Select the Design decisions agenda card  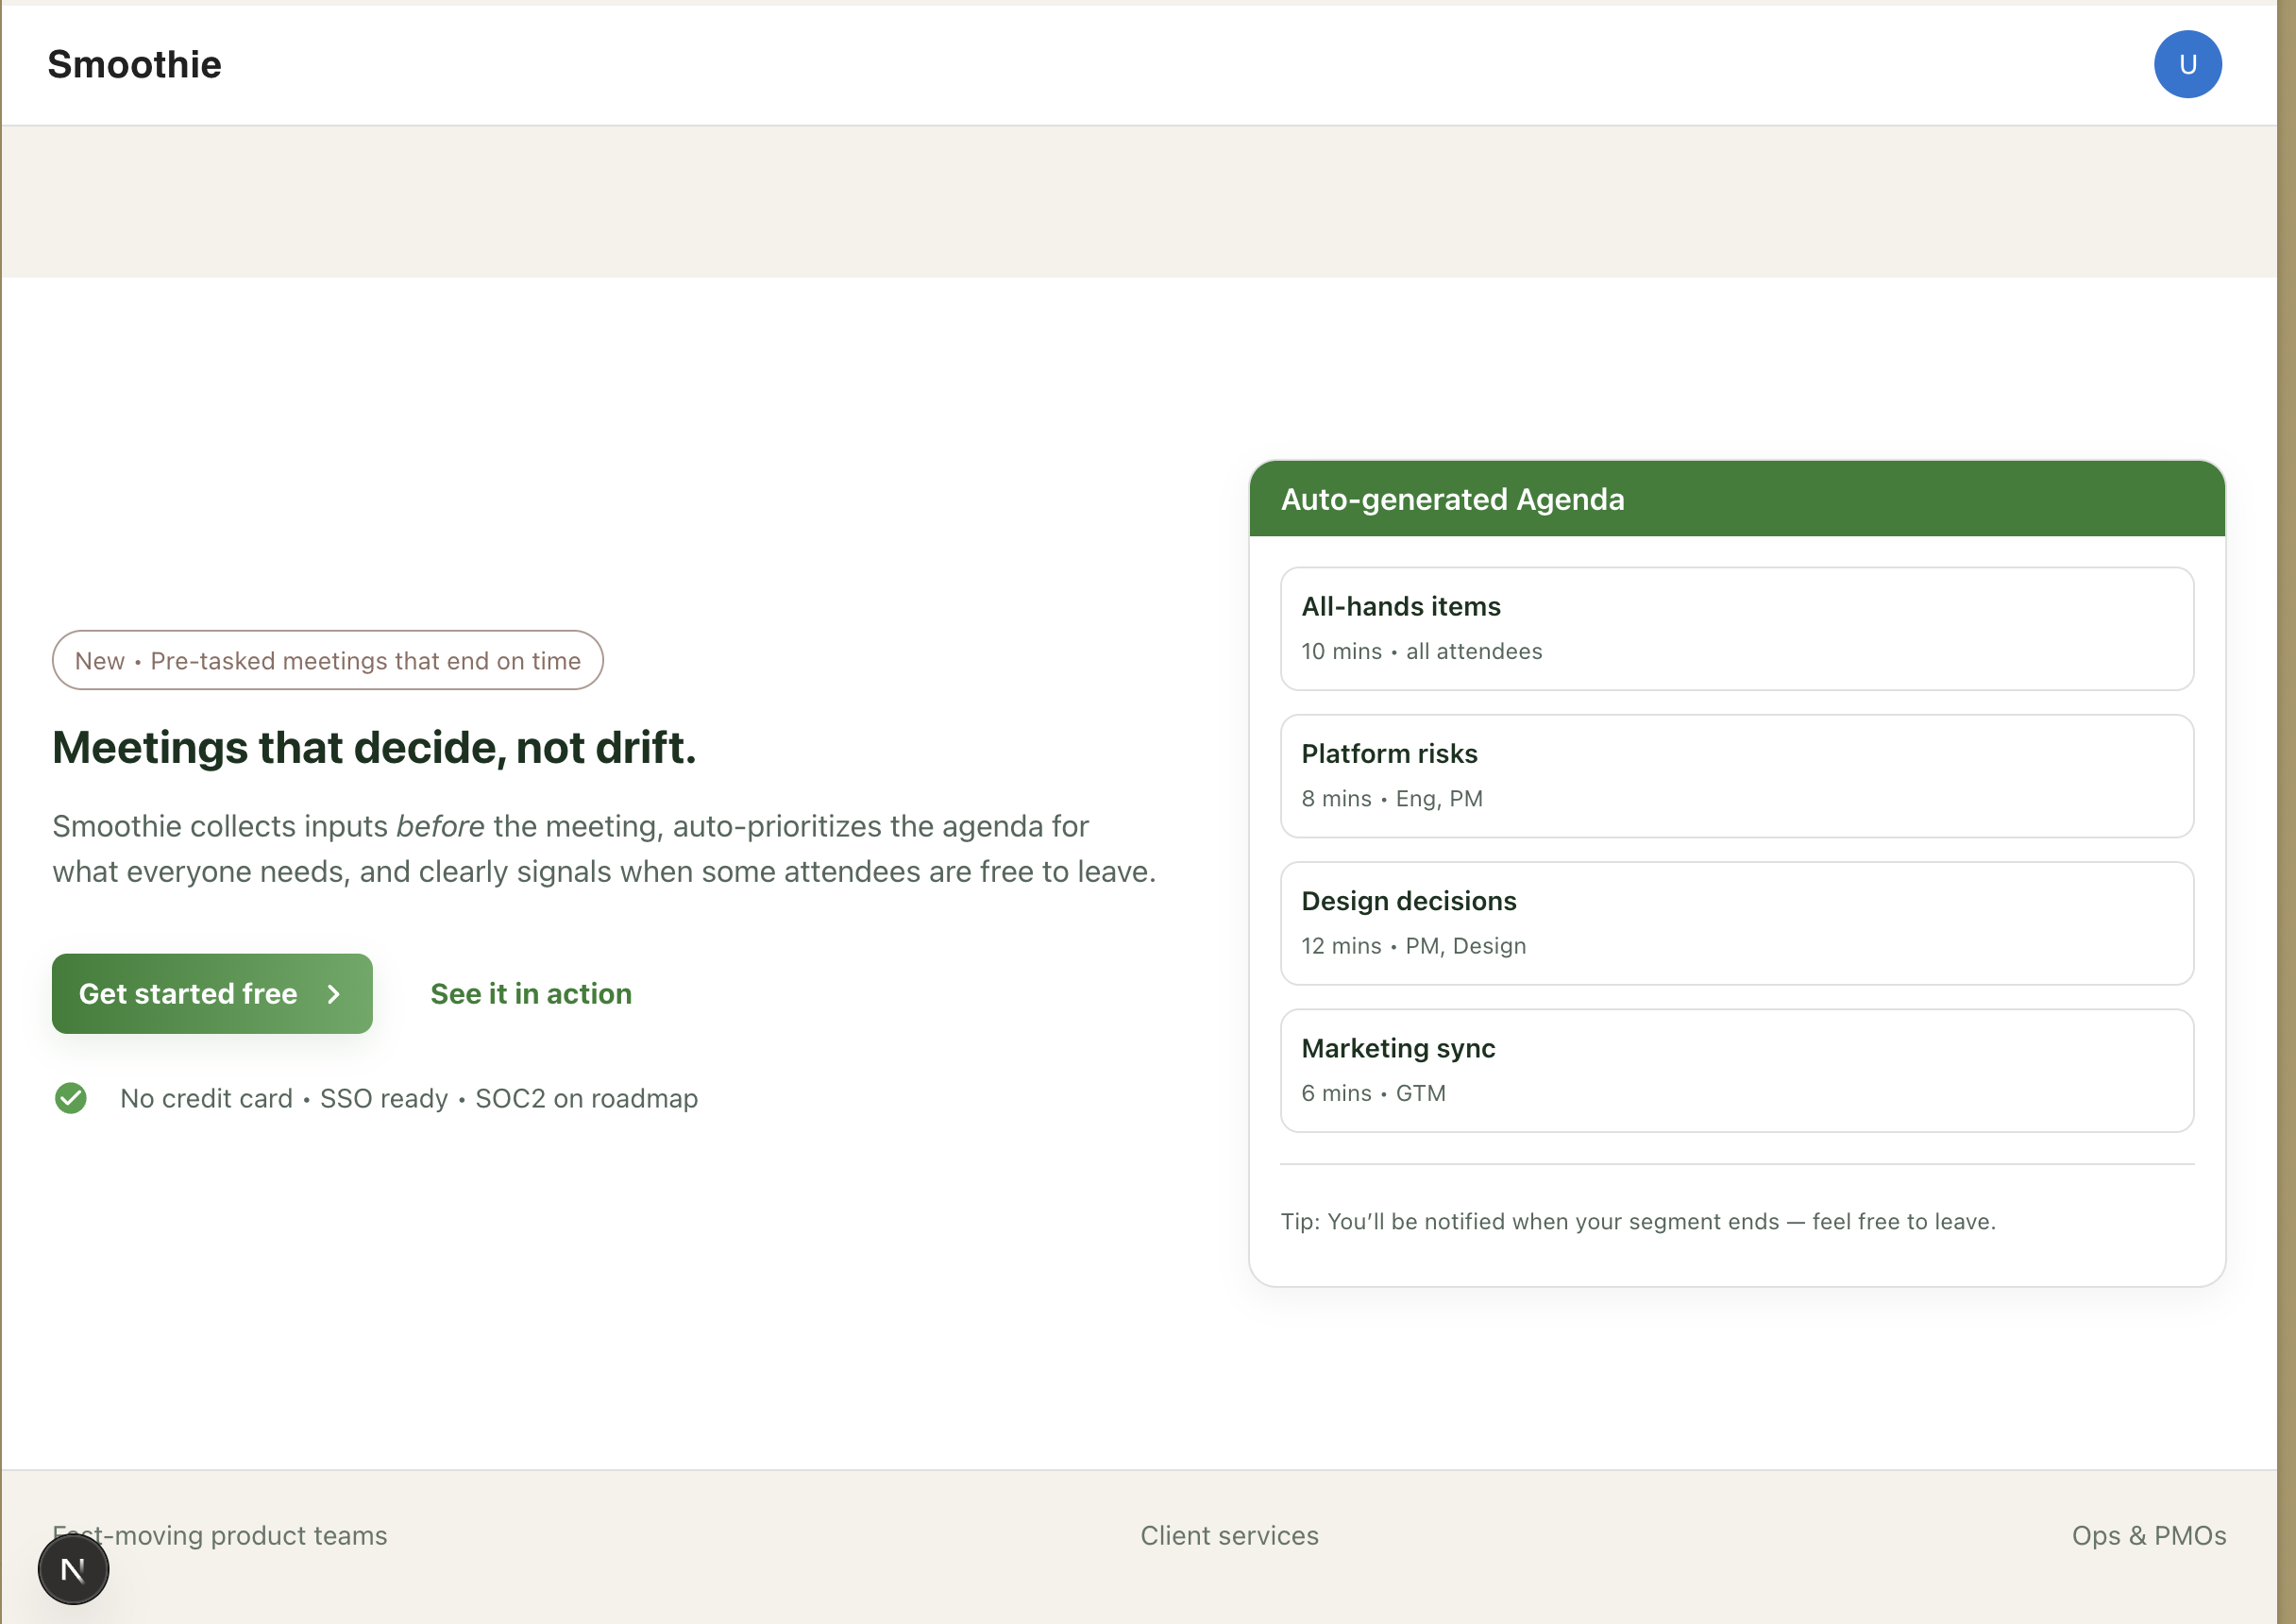(1736, 923)
